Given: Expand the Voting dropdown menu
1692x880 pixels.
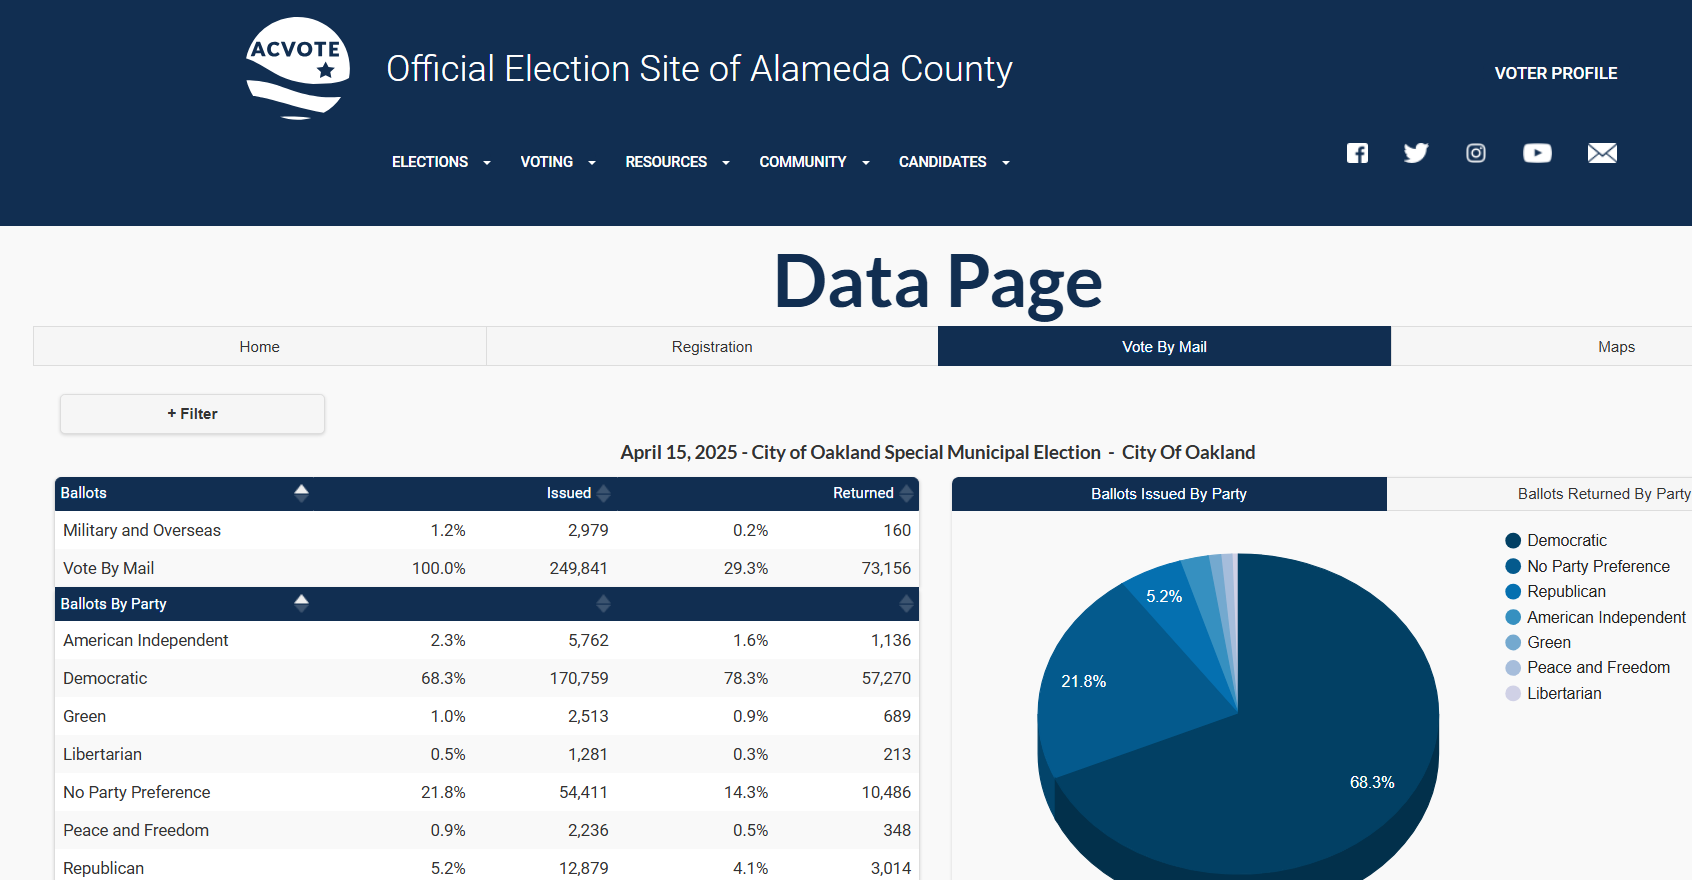Looking at the screenshot, I should [x=558, y=162].
